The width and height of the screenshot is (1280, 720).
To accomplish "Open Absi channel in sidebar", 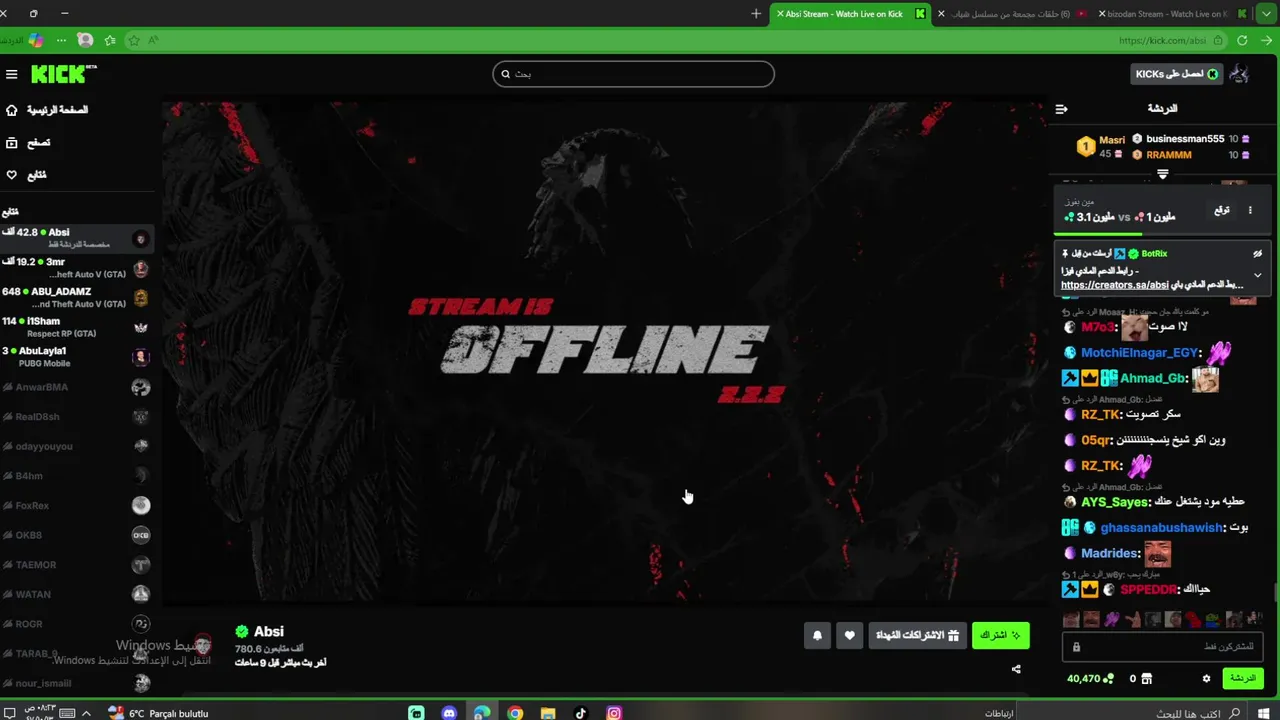I will [x=77, y=238].
